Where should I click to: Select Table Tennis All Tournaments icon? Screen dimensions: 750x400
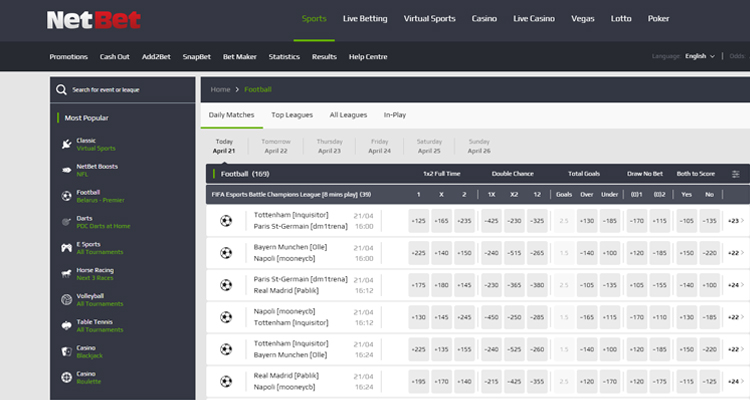click(66, 325)
